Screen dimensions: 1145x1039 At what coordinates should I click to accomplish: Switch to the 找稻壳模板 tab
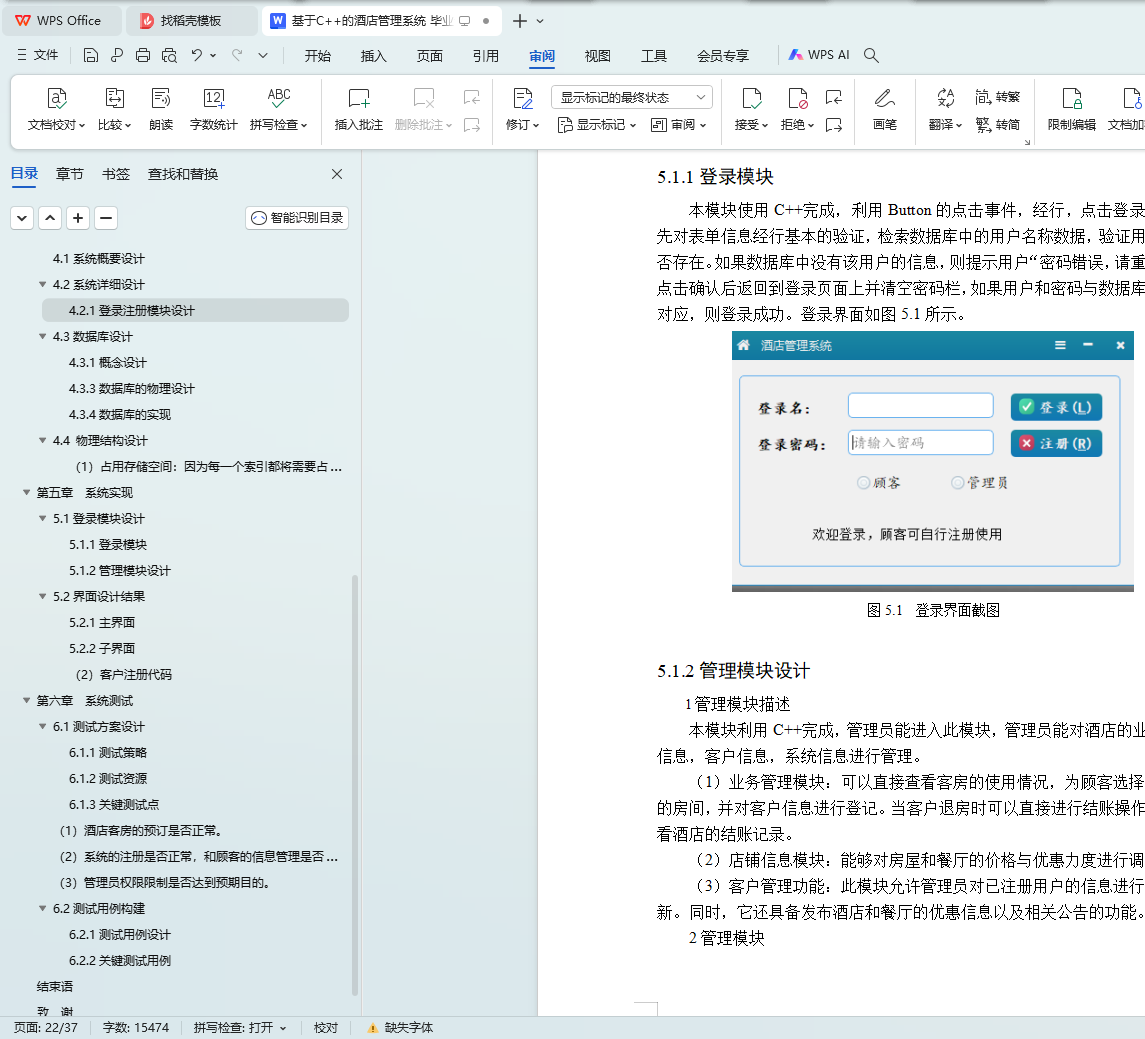tap(191, 20)
